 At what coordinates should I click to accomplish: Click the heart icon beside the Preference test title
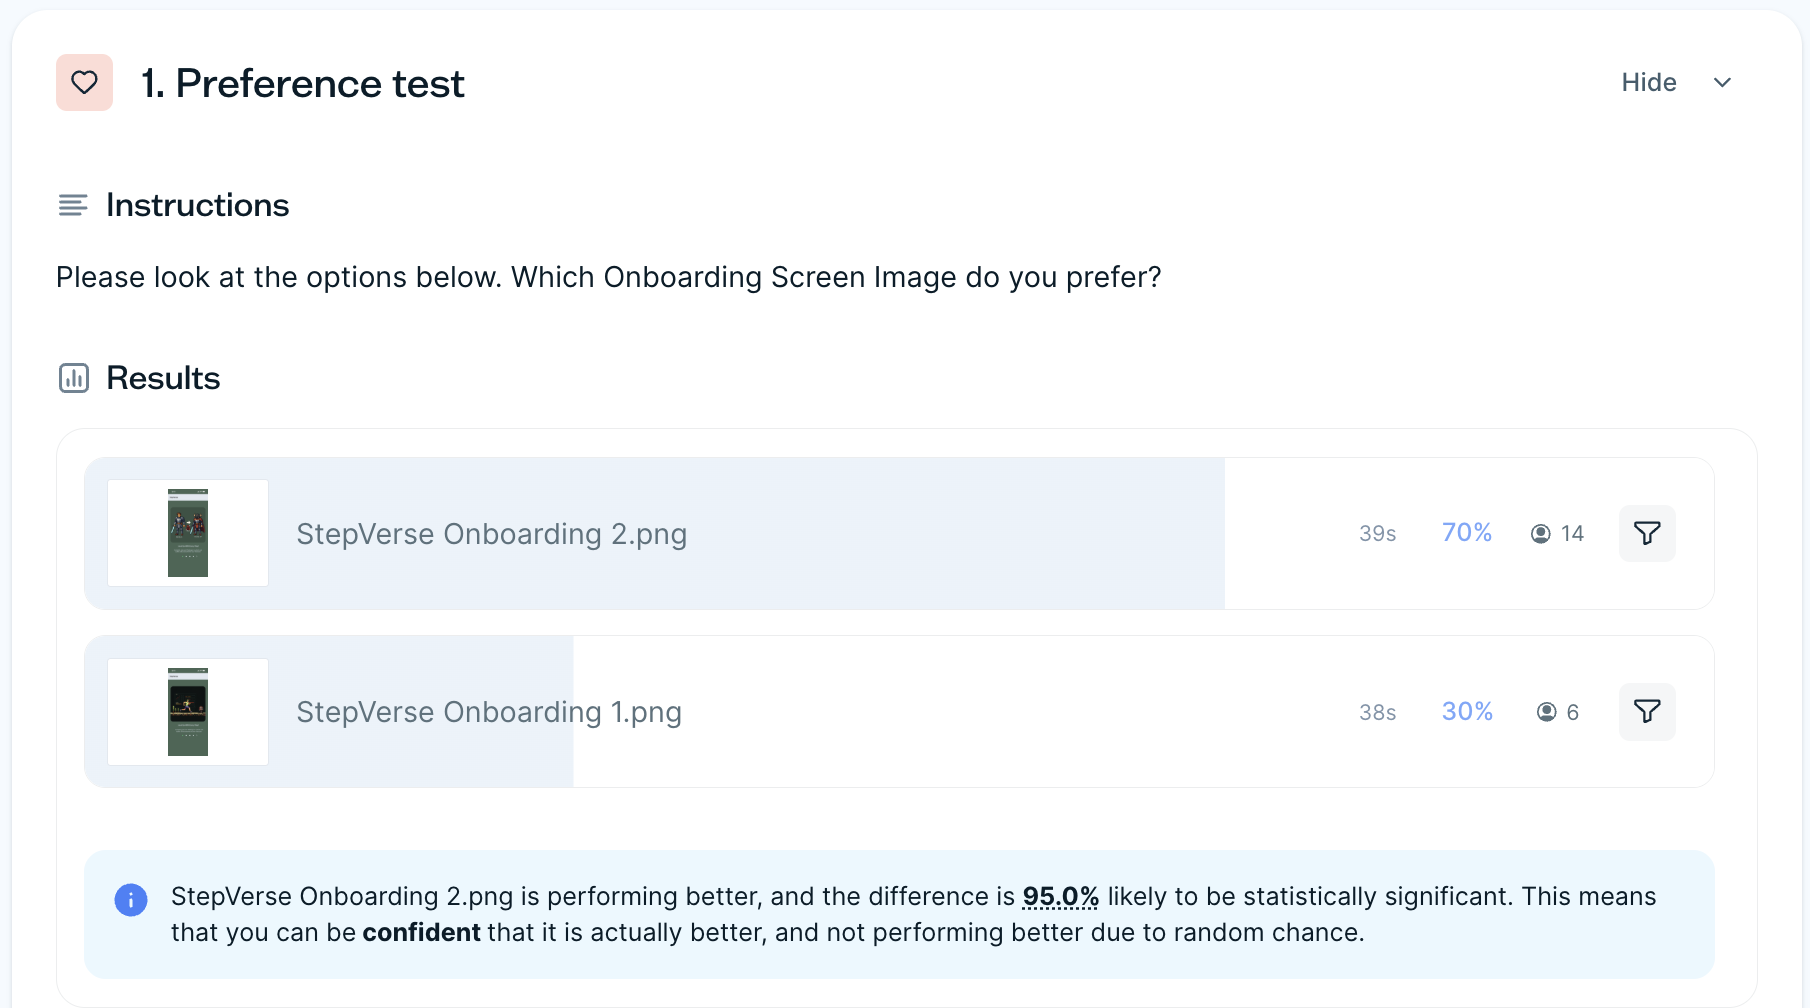click(84, 83)
